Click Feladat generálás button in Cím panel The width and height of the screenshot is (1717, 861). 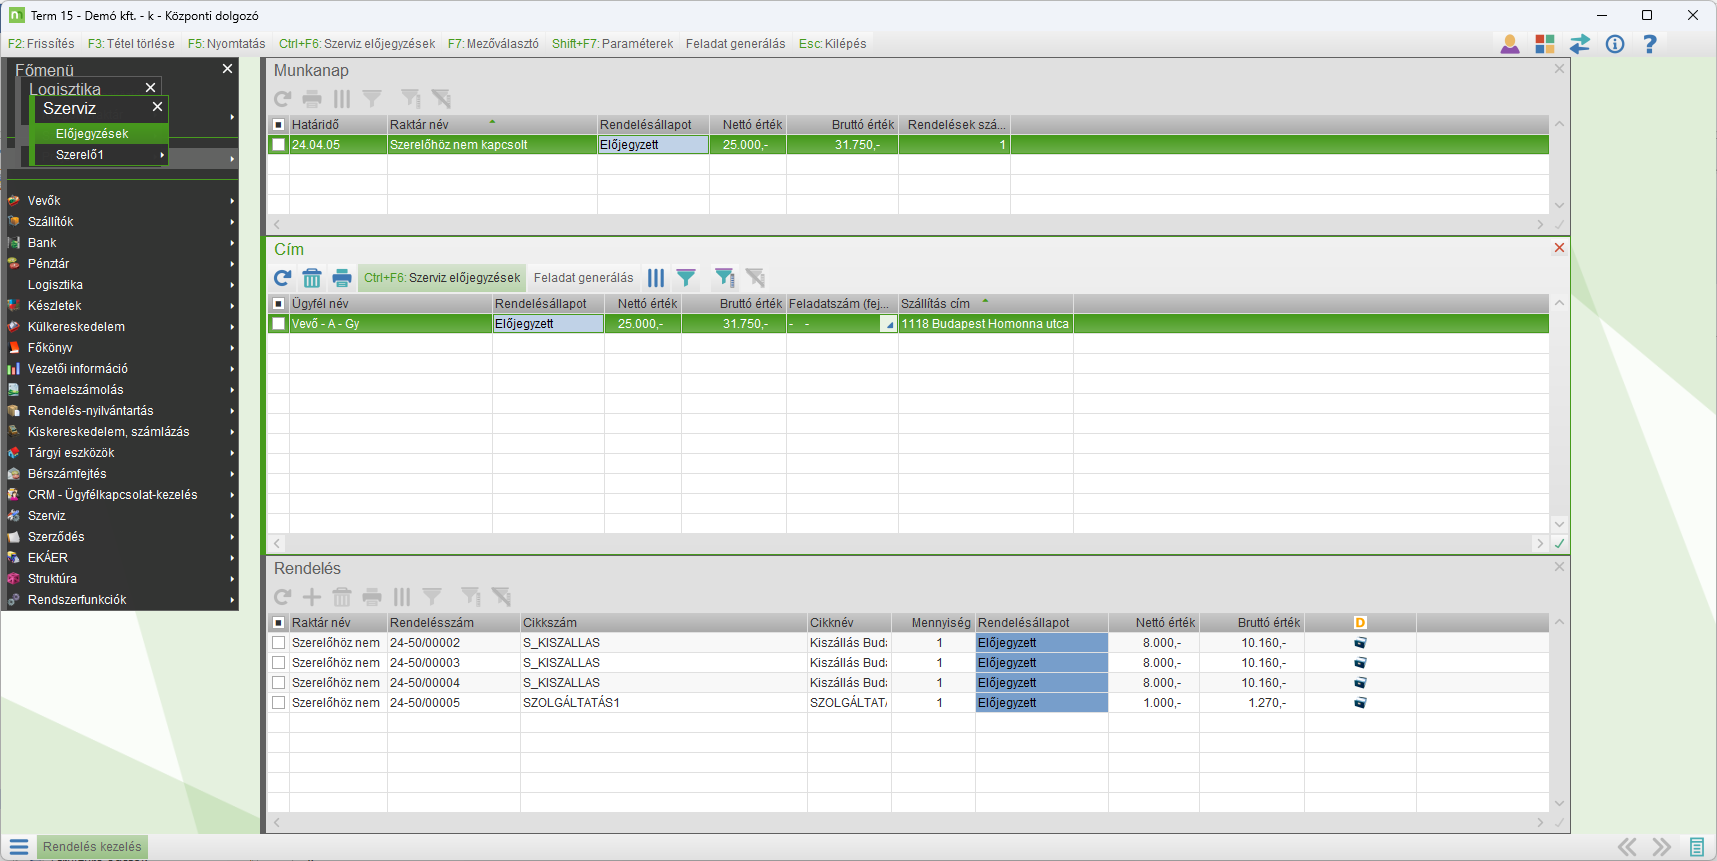click(583, 278)
